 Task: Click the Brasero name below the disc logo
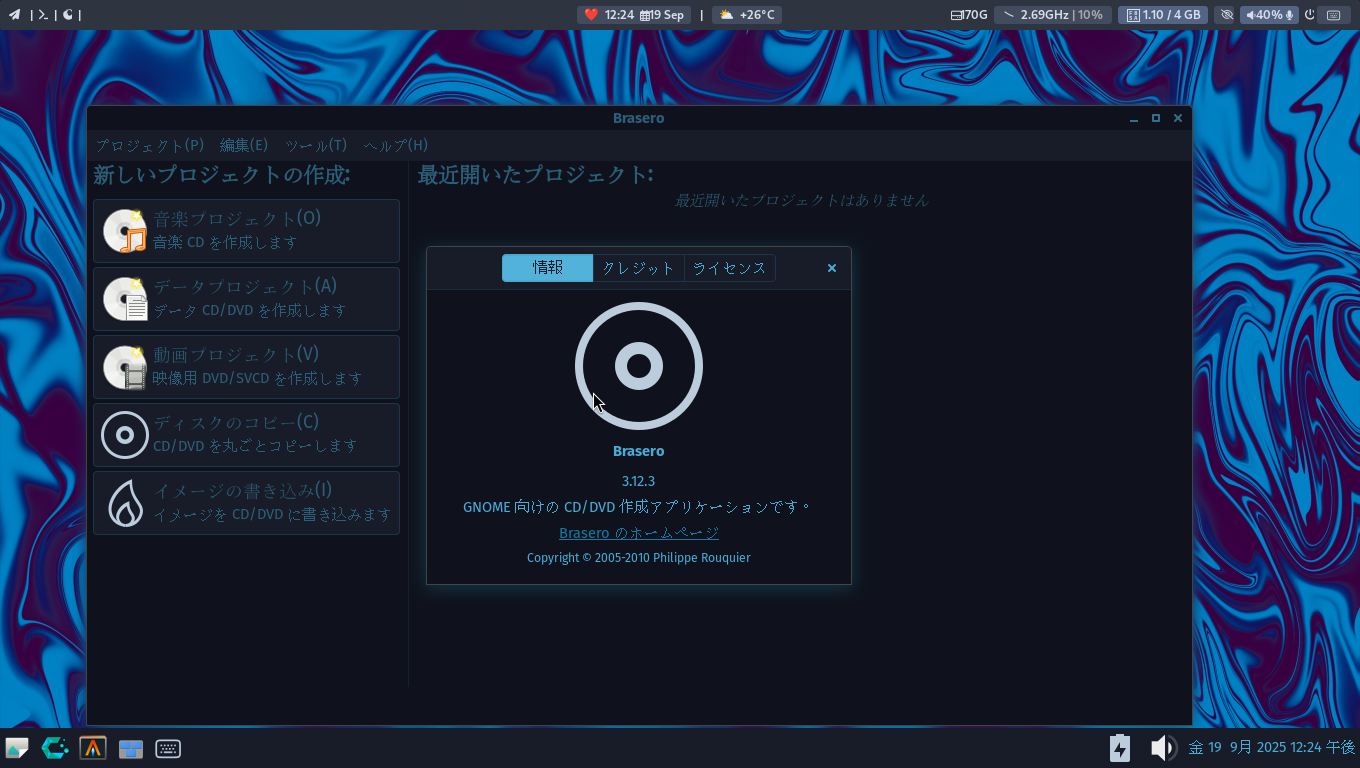click(639, 451)
